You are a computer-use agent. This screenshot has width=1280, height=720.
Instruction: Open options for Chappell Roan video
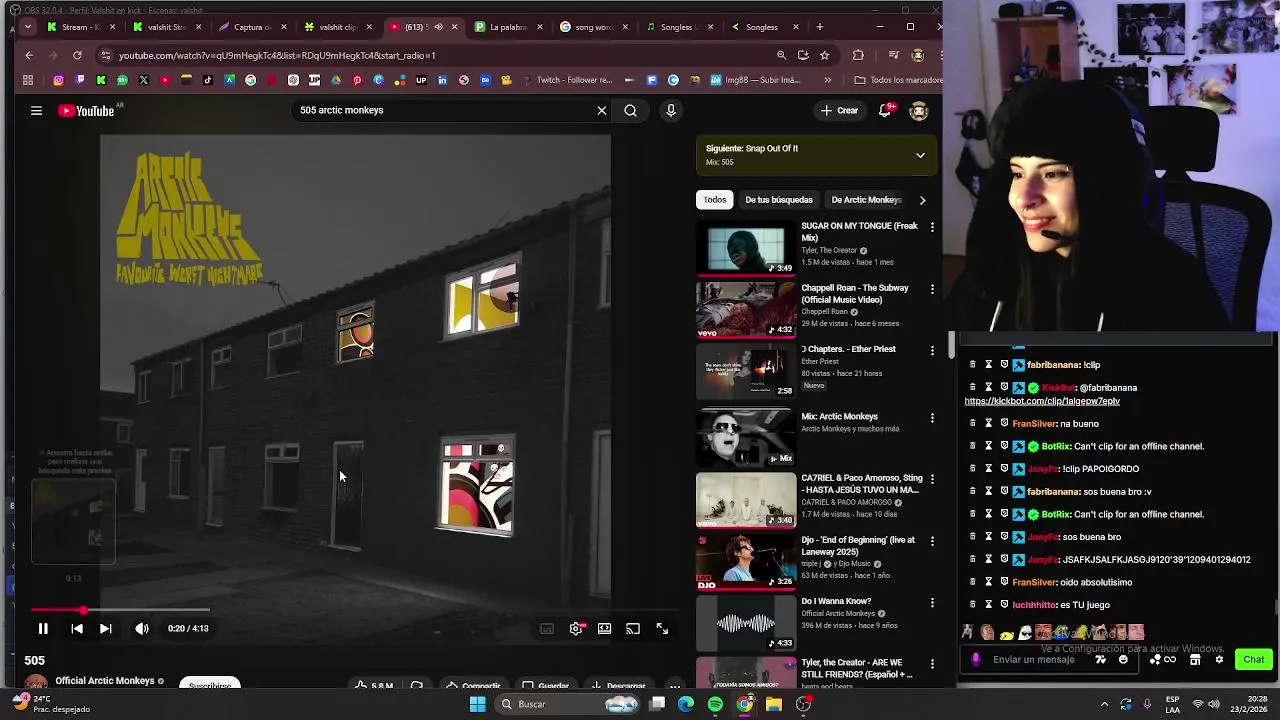tap(932, 289)
